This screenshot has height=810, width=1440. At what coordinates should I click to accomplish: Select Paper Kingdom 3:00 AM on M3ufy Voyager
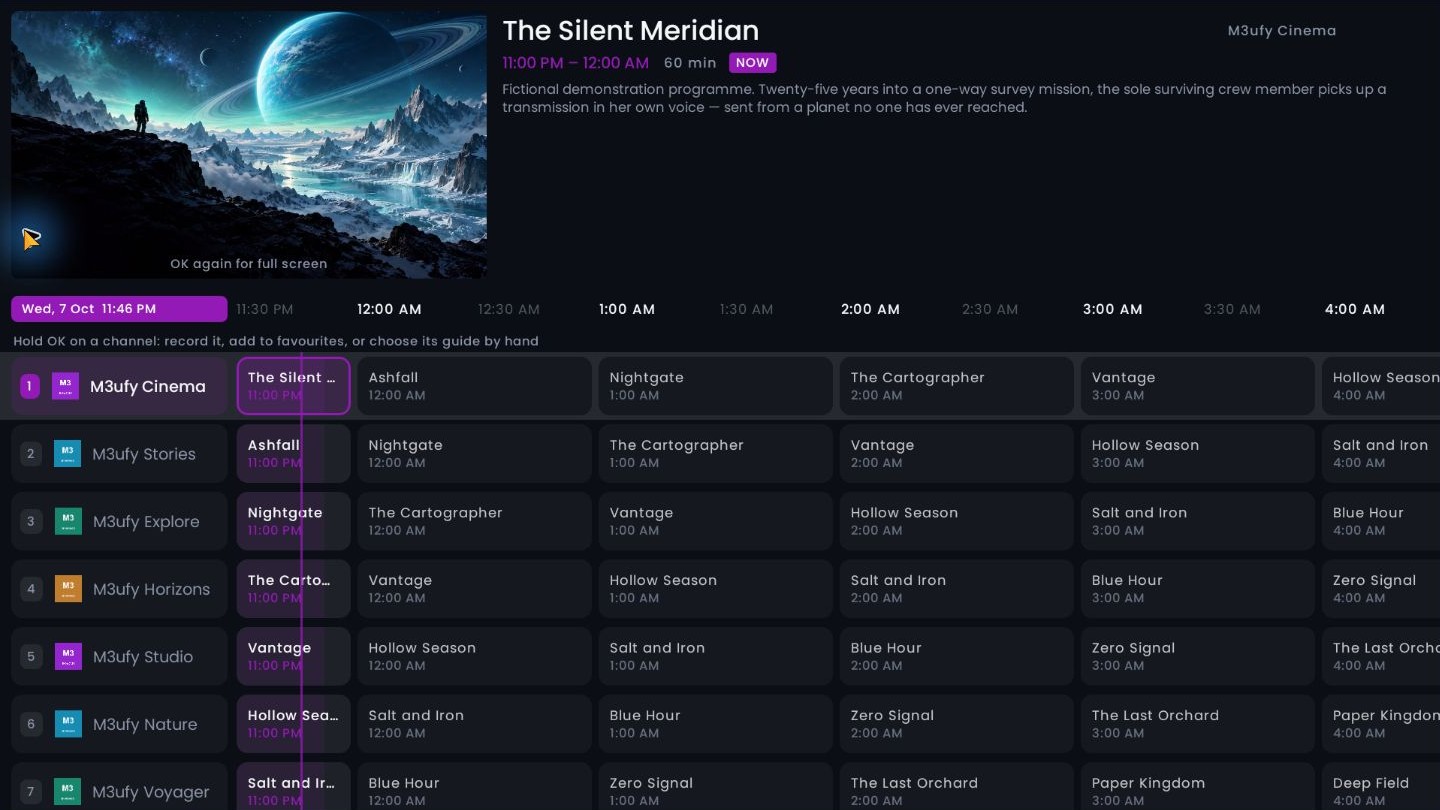(1197, 787)
